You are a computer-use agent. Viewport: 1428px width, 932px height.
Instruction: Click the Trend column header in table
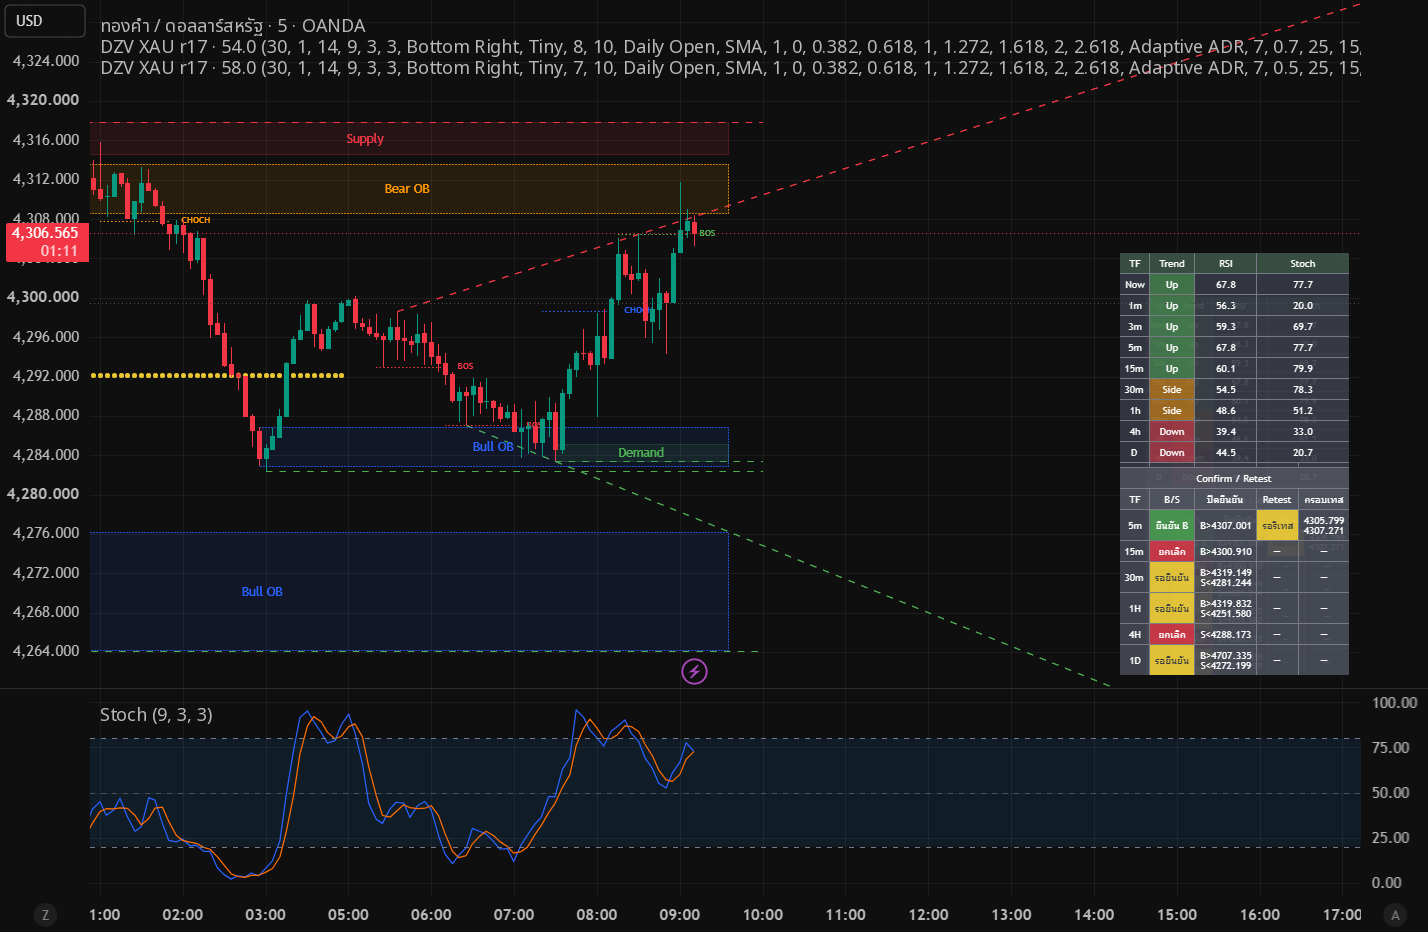pyautogui.click(x=1172, y=264)
